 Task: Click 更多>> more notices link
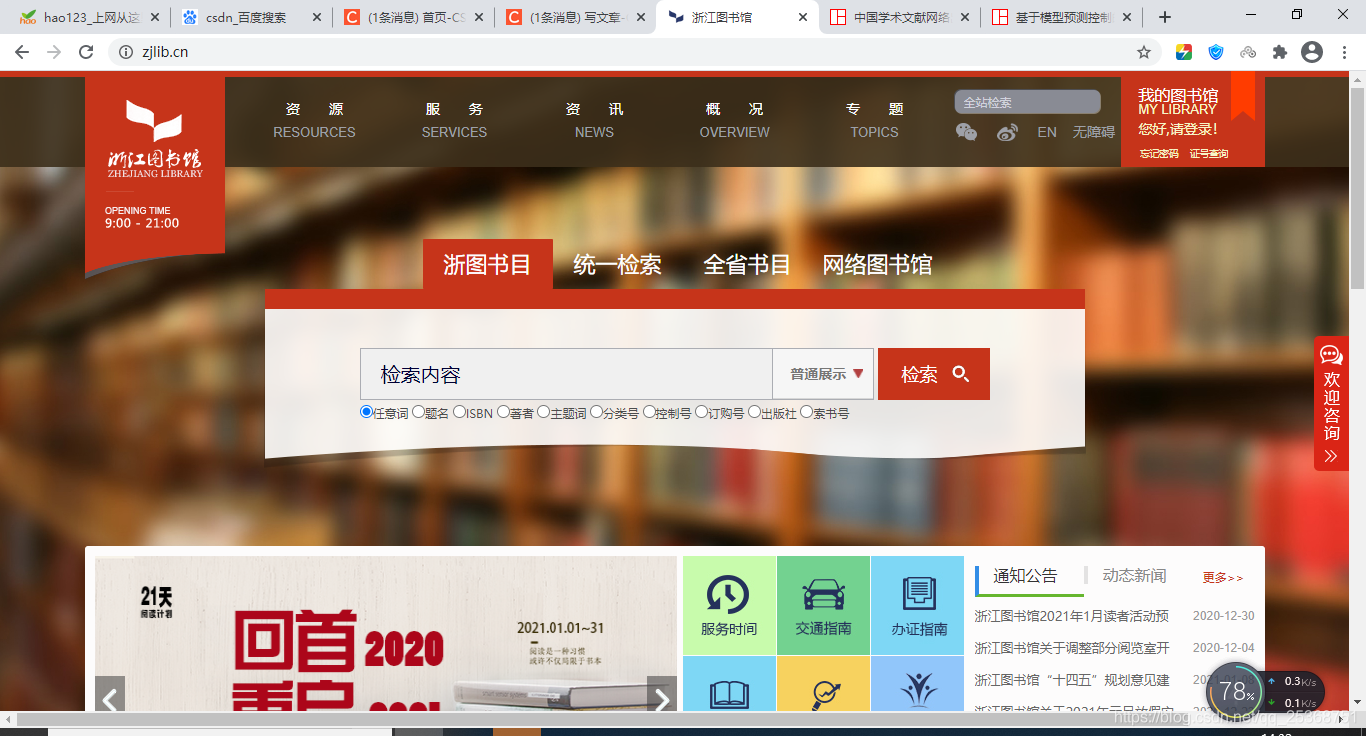pos(1223,578)
